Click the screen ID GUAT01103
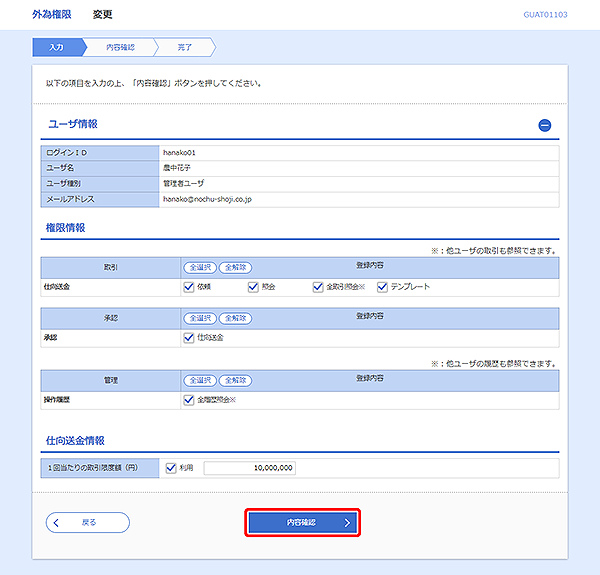Viewport: 600px width, 575px height. pyautogui.click(x=545, y=15)
